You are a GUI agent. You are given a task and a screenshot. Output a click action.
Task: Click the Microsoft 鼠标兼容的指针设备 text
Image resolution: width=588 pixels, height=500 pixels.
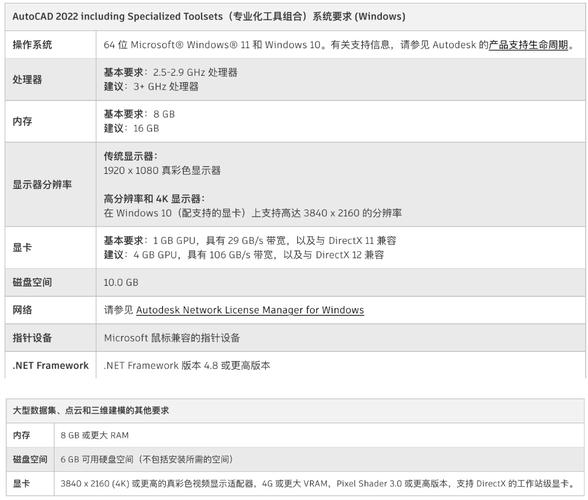pyautogui.click(x=172, y=338)
